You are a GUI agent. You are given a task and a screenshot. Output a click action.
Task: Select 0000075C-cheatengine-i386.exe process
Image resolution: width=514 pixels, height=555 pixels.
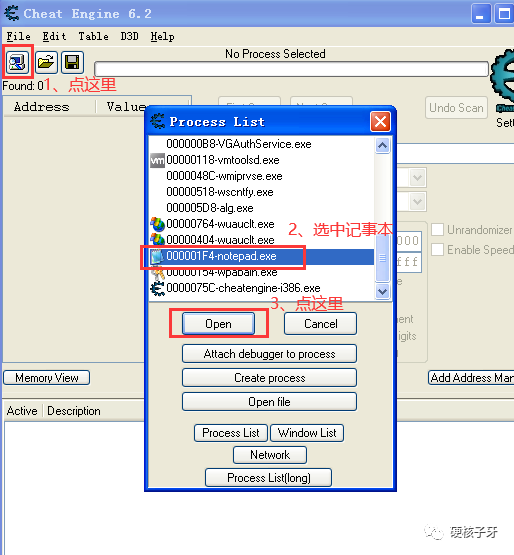click(262, 288)
